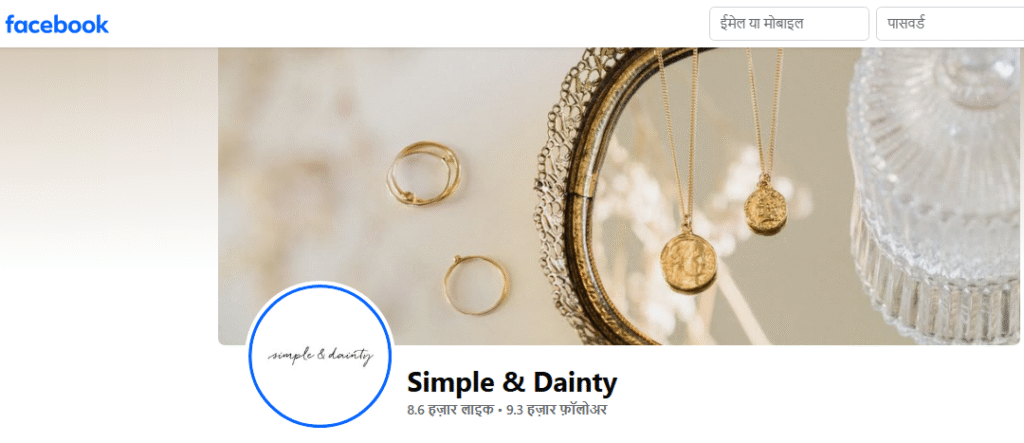This screenshot has height=443, width=1024.
Task: Click into the पासवर्ड field
Action: click(950, 24)
